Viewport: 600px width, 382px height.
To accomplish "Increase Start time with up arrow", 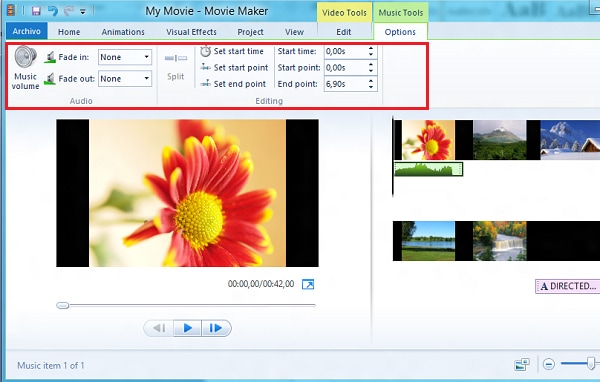I will [x=371, y=48].
